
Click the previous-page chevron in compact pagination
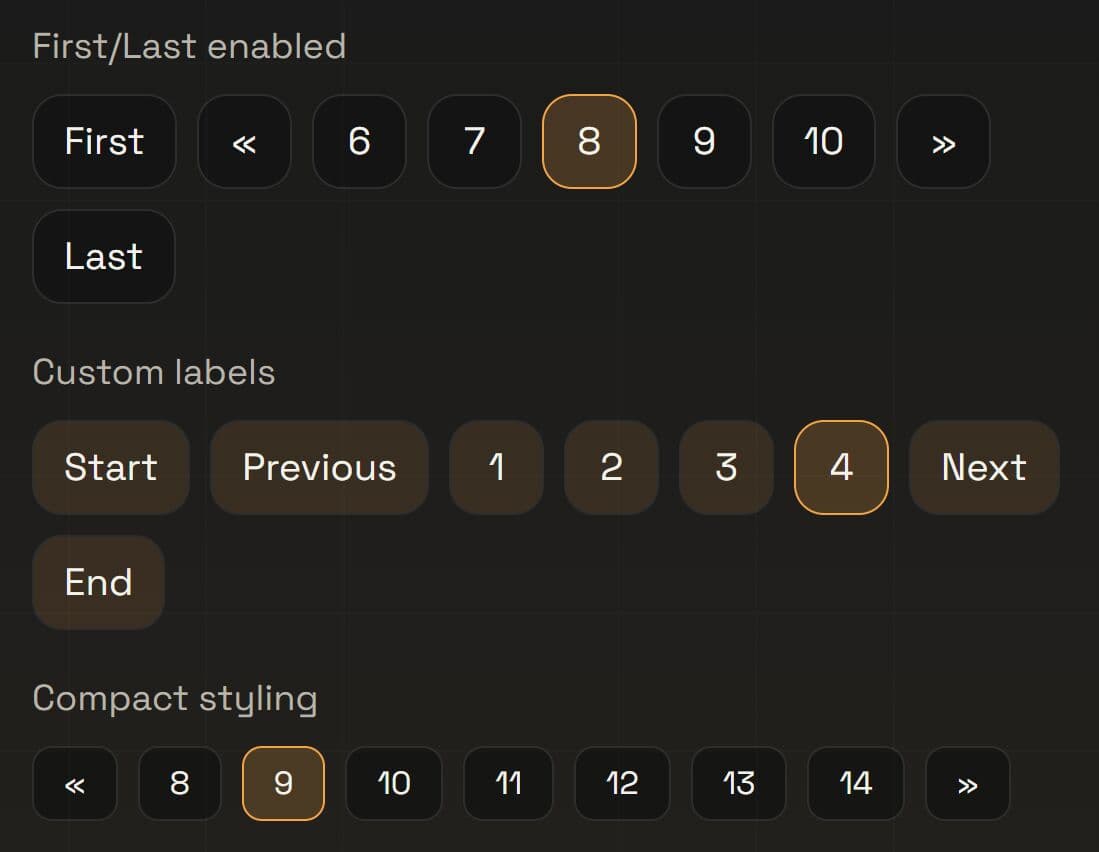tap(75, 784)
